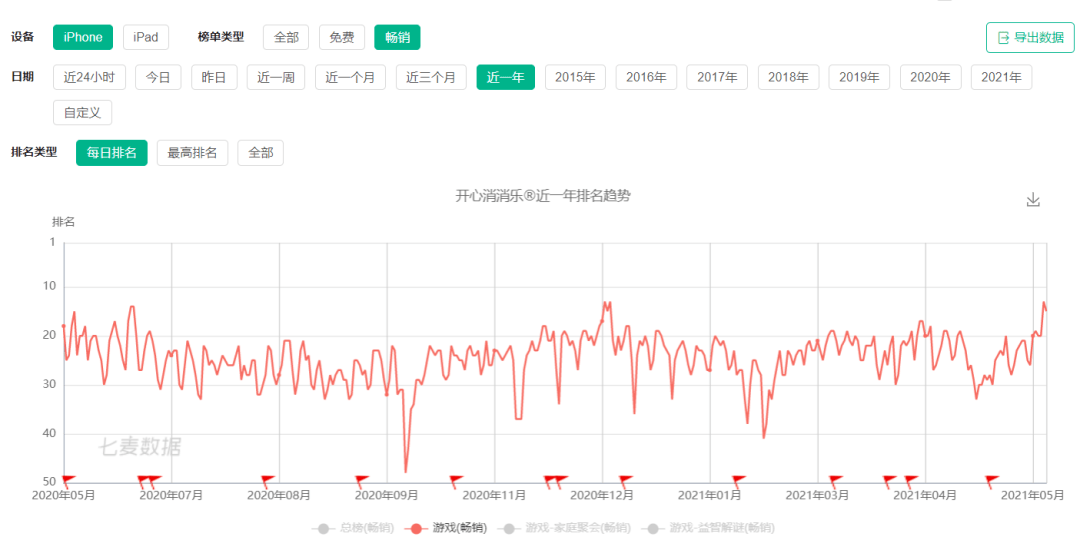Select the 2018年 date filter
The height and width of the screenshot is (550, 1080).
[789, 78]
